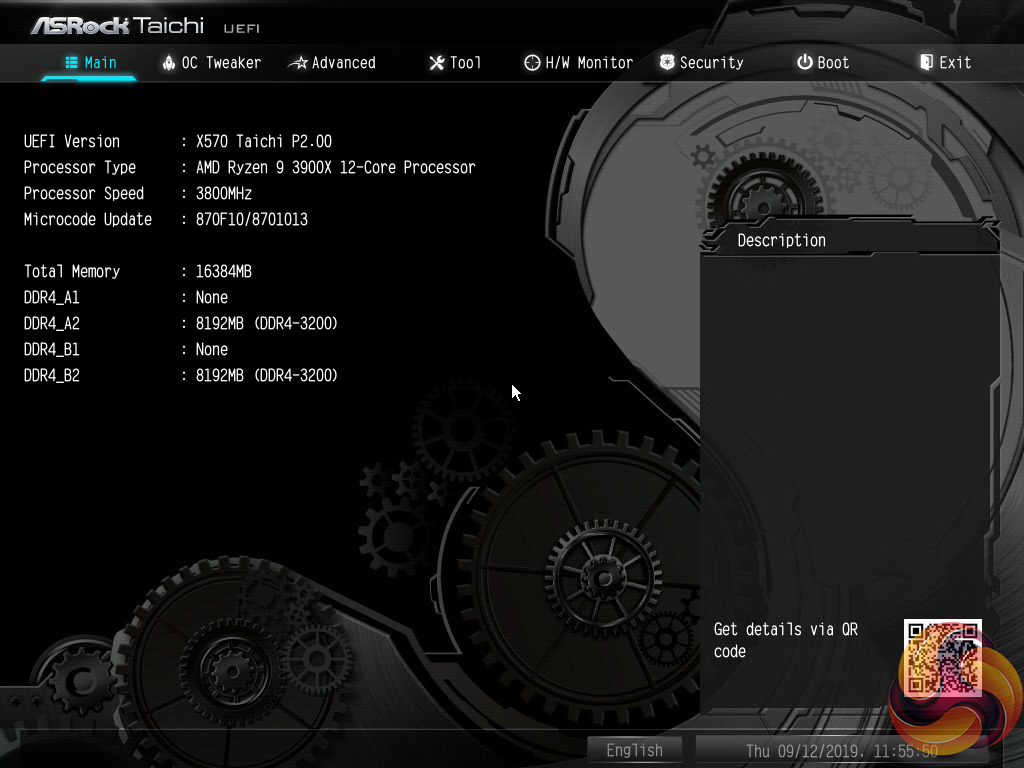Open the H/W Monitor tab
This screenshot has width=1024, height=768.
[579, 63]
